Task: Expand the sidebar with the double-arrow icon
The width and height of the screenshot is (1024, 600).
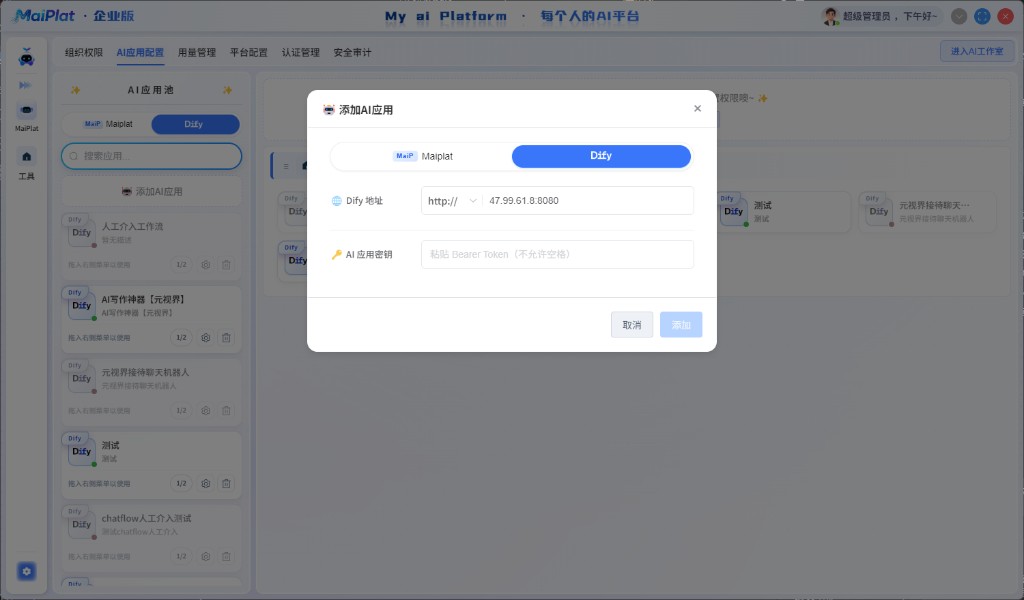Action: tap(25, 85)
